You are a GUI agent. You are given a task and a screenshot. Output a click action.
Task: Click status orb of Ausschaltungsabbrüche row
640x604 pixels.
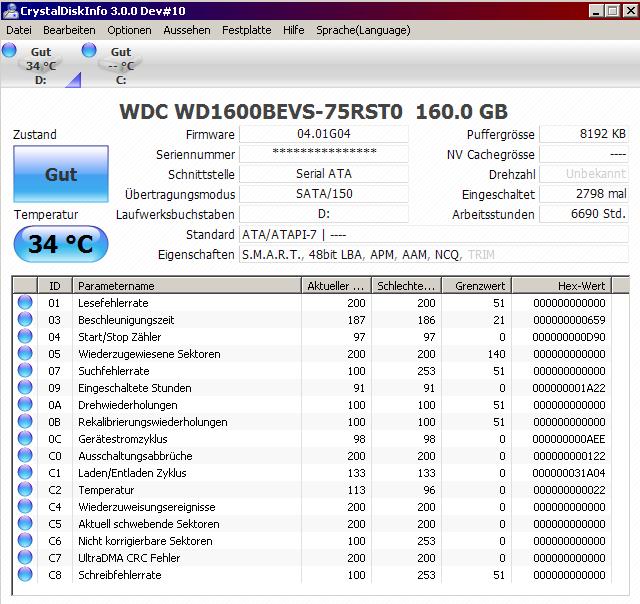[25, 455]
